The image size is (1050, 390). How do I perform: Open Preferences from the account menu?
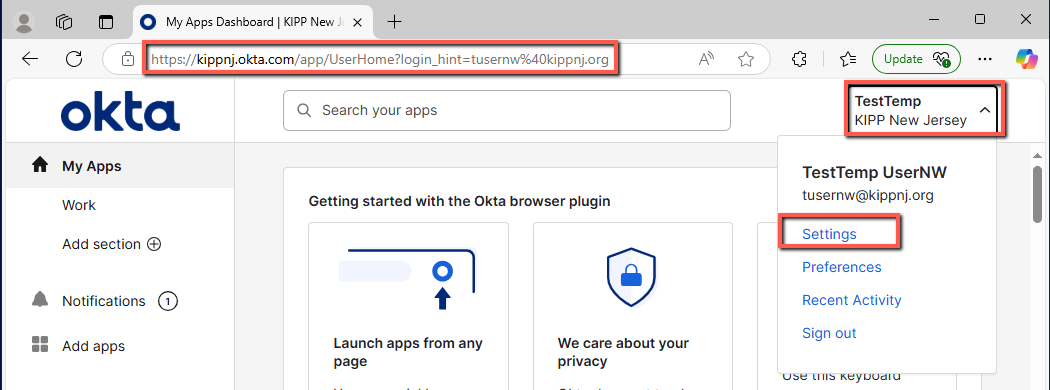842,267
